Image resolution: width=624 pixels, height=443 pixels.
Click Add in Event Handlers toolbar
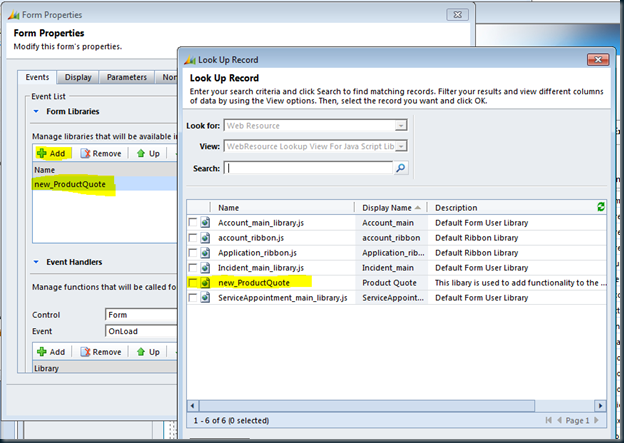click(x=51, y=352)
